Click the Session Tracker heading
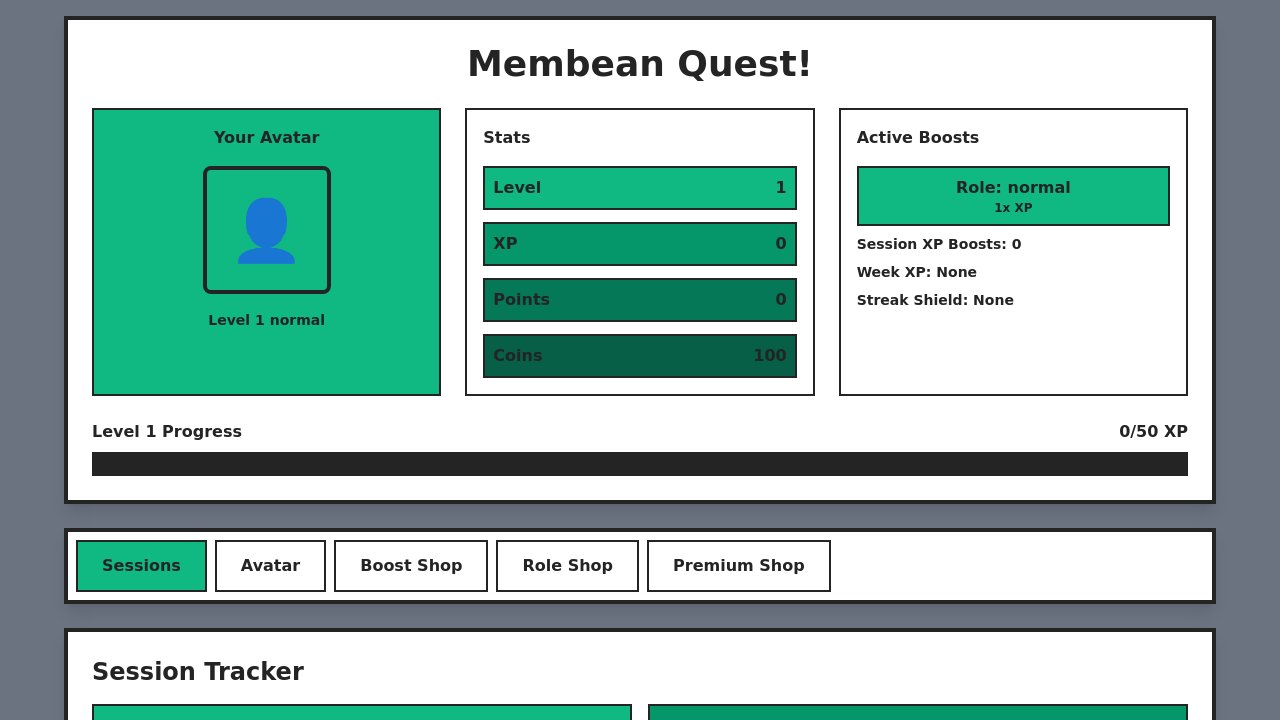The image size is (1280, 720). (x=198, y=672)
